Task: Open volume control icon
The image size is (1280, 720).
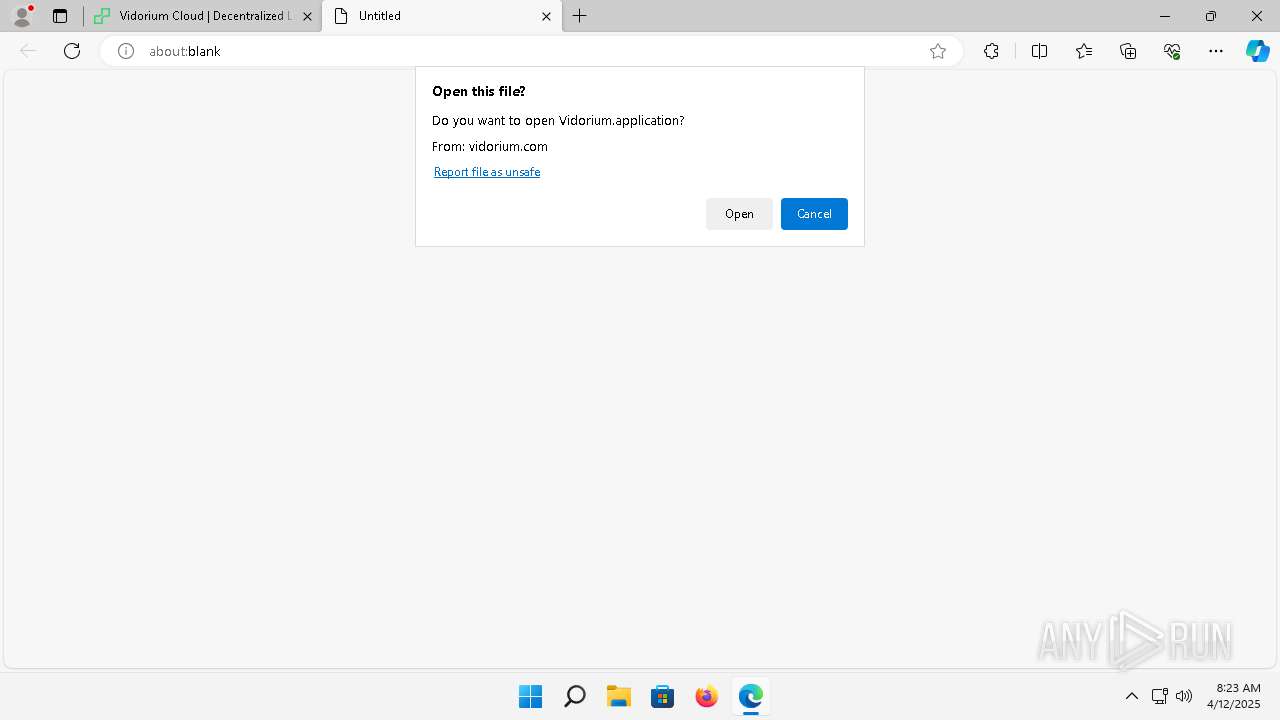Action: tap(1184, 696)
